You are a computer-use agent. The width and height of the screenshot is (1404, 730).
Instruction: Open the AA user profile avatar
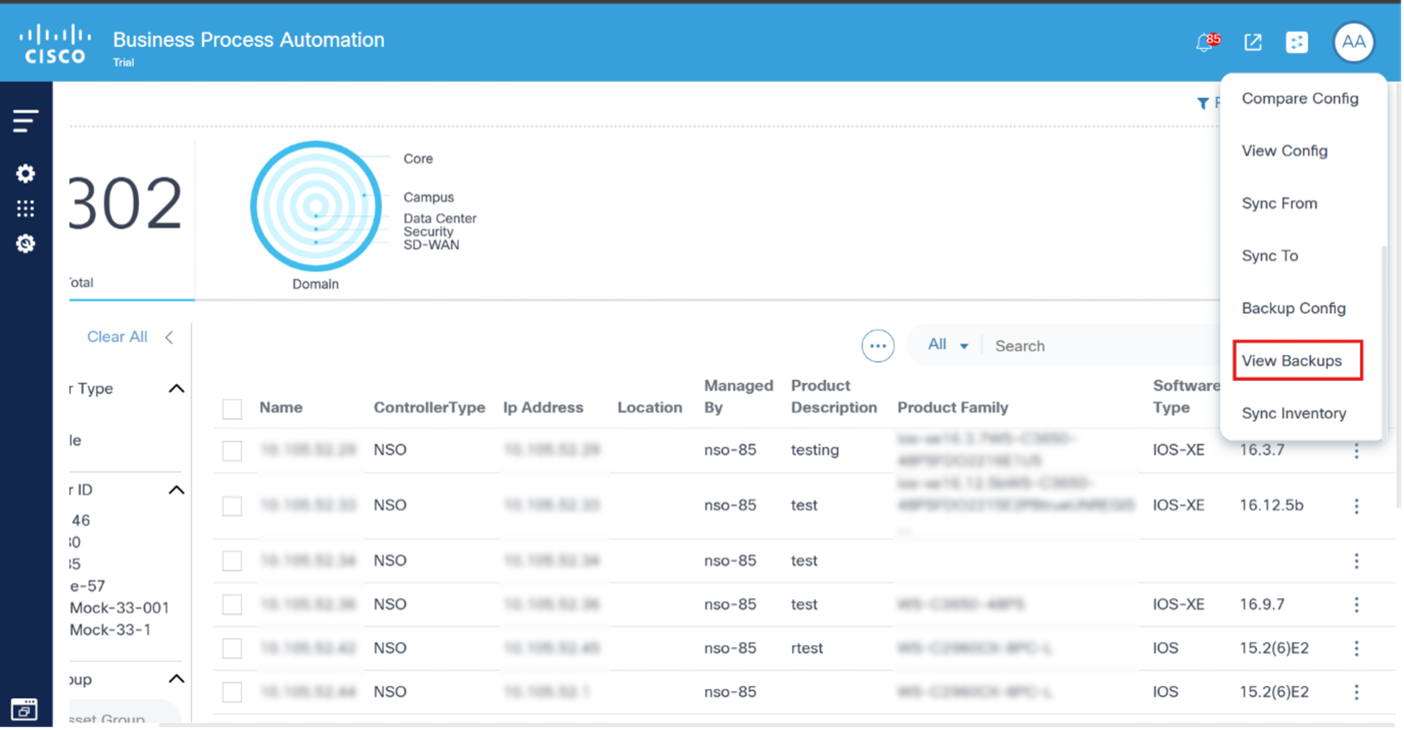point(1353,42)
